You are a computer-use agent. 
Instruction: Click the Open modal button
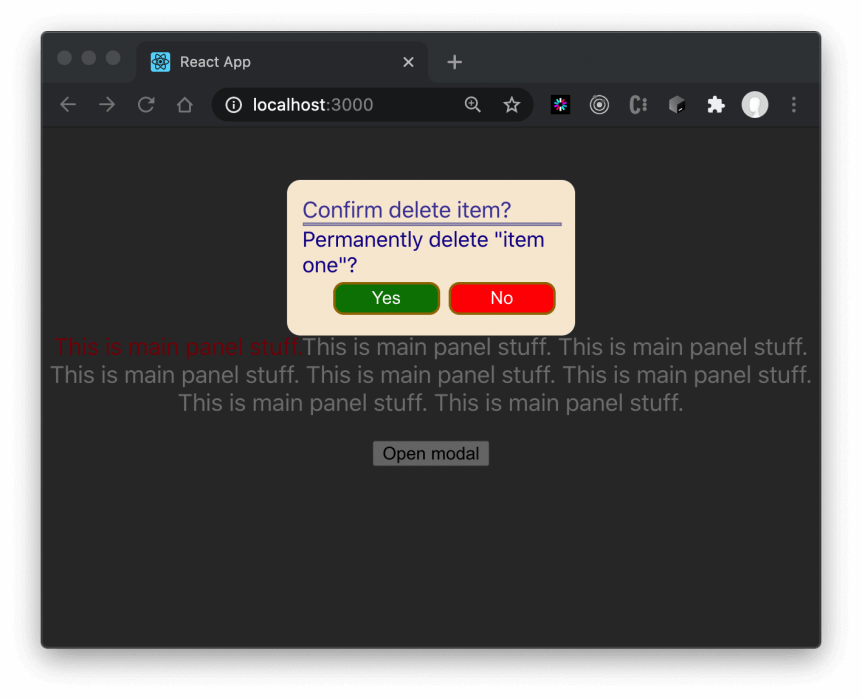430,454
